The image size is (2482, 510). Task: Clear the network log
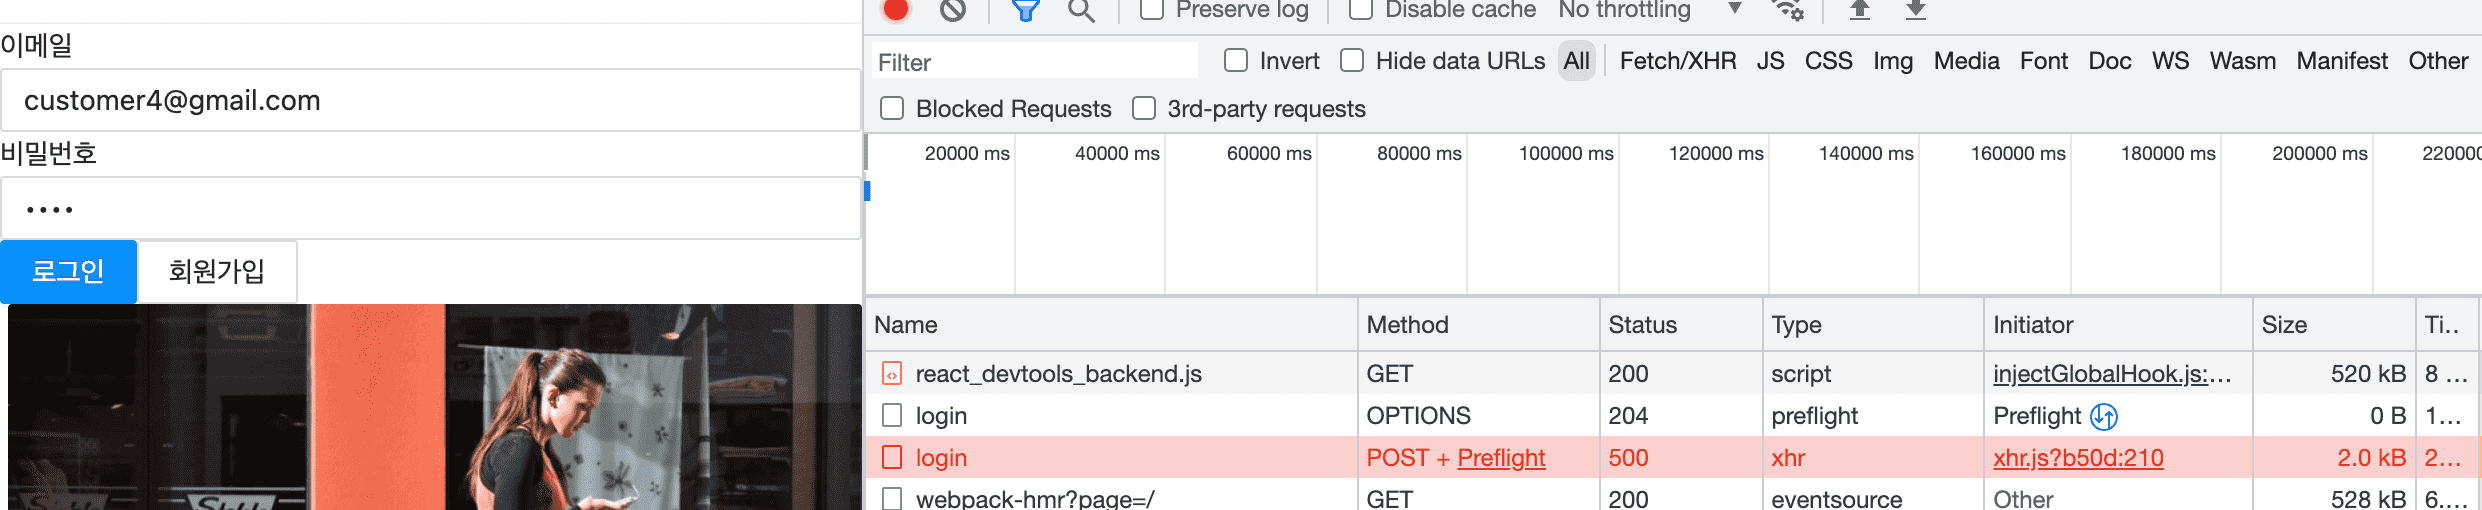click(953, 10)
